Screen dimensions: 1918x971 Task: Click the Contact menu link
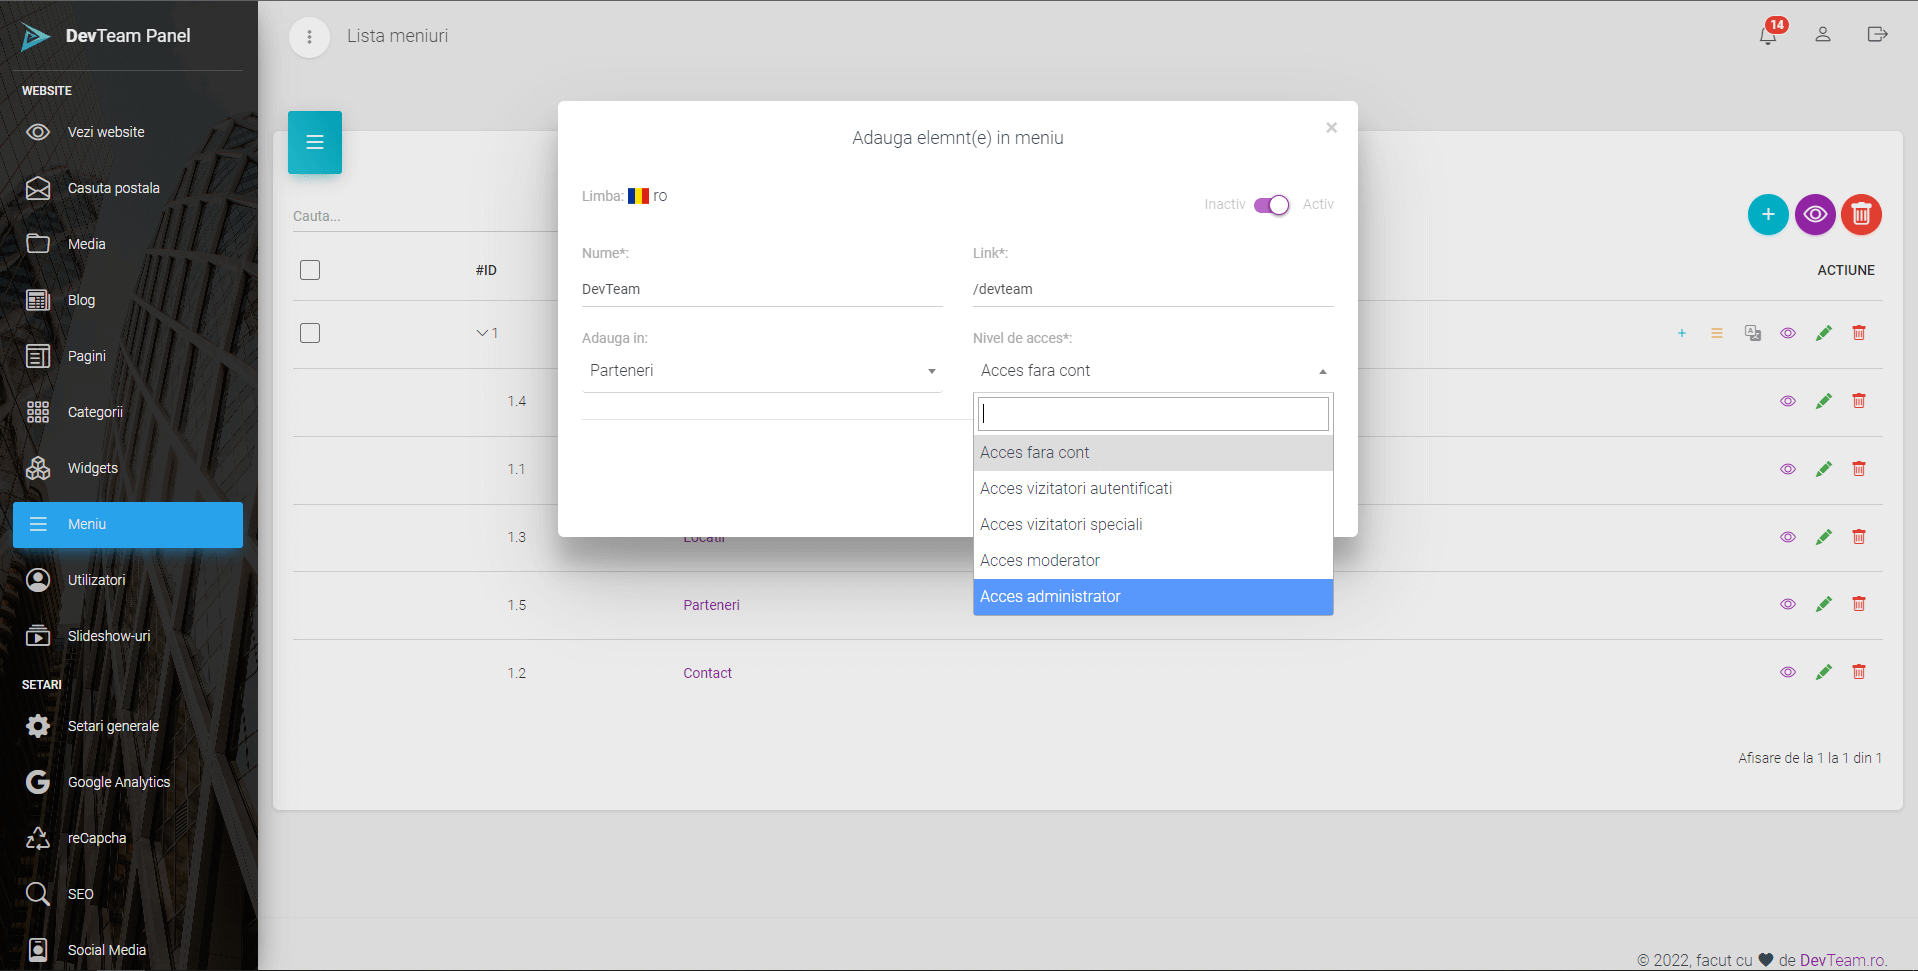pos(707,673)
